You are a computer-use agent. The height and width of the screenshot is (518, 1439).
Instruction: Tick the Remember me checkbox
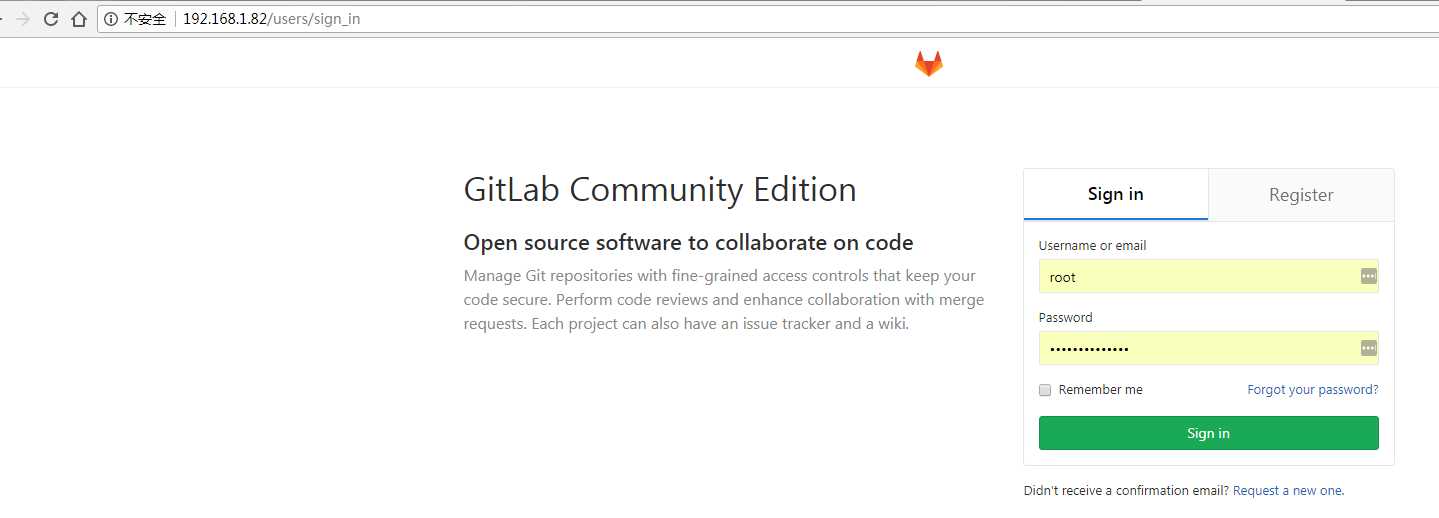1045,390
